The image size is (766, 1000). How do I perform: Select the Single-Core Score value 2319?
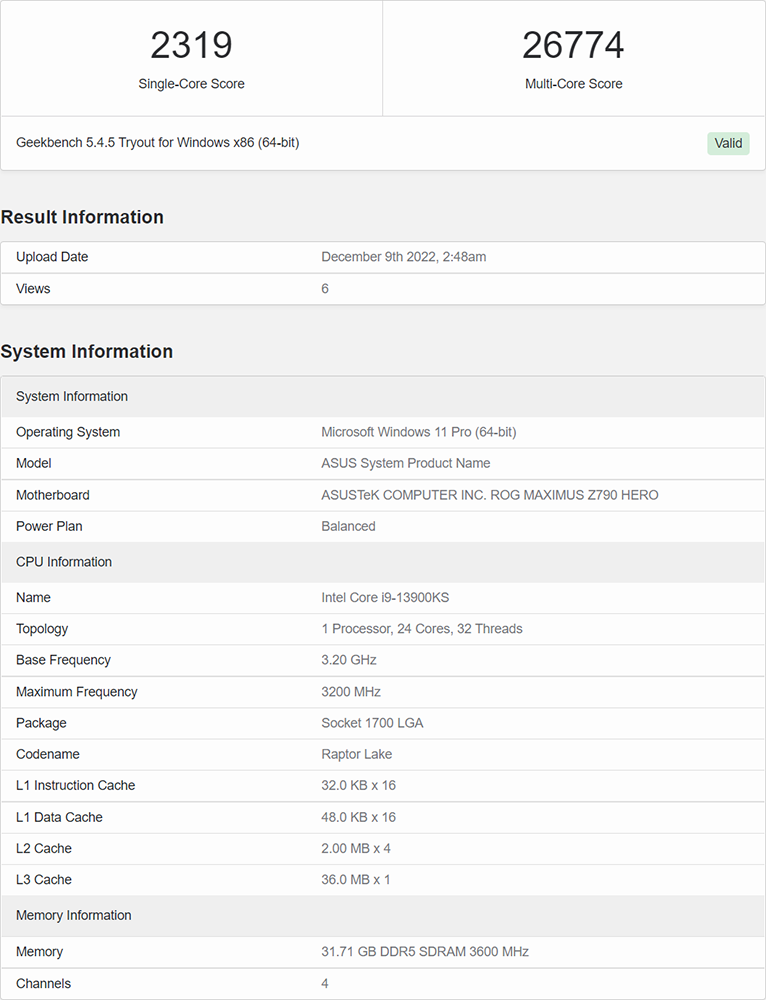pyautogui.click(x=191, y=45)
